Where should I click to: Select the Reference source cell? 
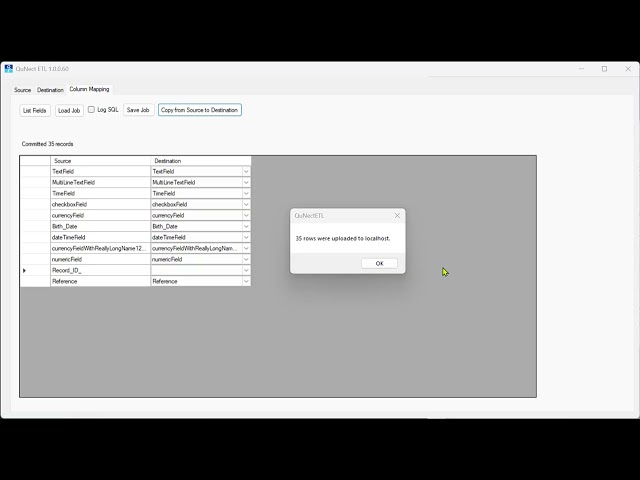pyautogui.click(x=100, y=281)
